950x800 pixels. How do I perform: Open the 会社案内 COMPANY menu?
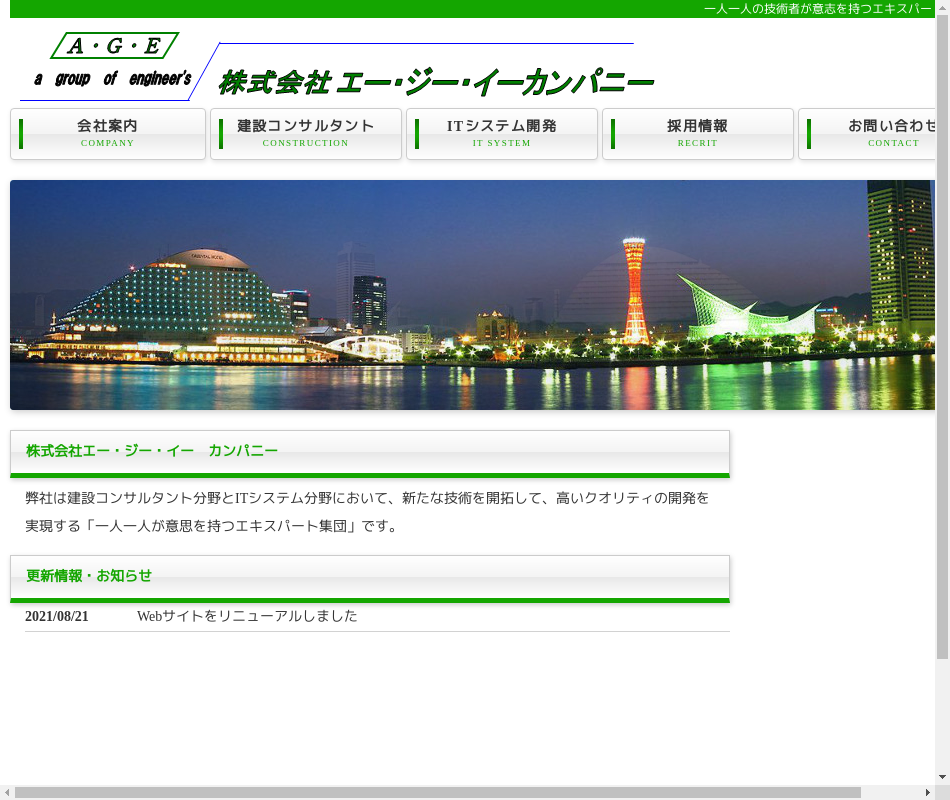tap(108, 134)
